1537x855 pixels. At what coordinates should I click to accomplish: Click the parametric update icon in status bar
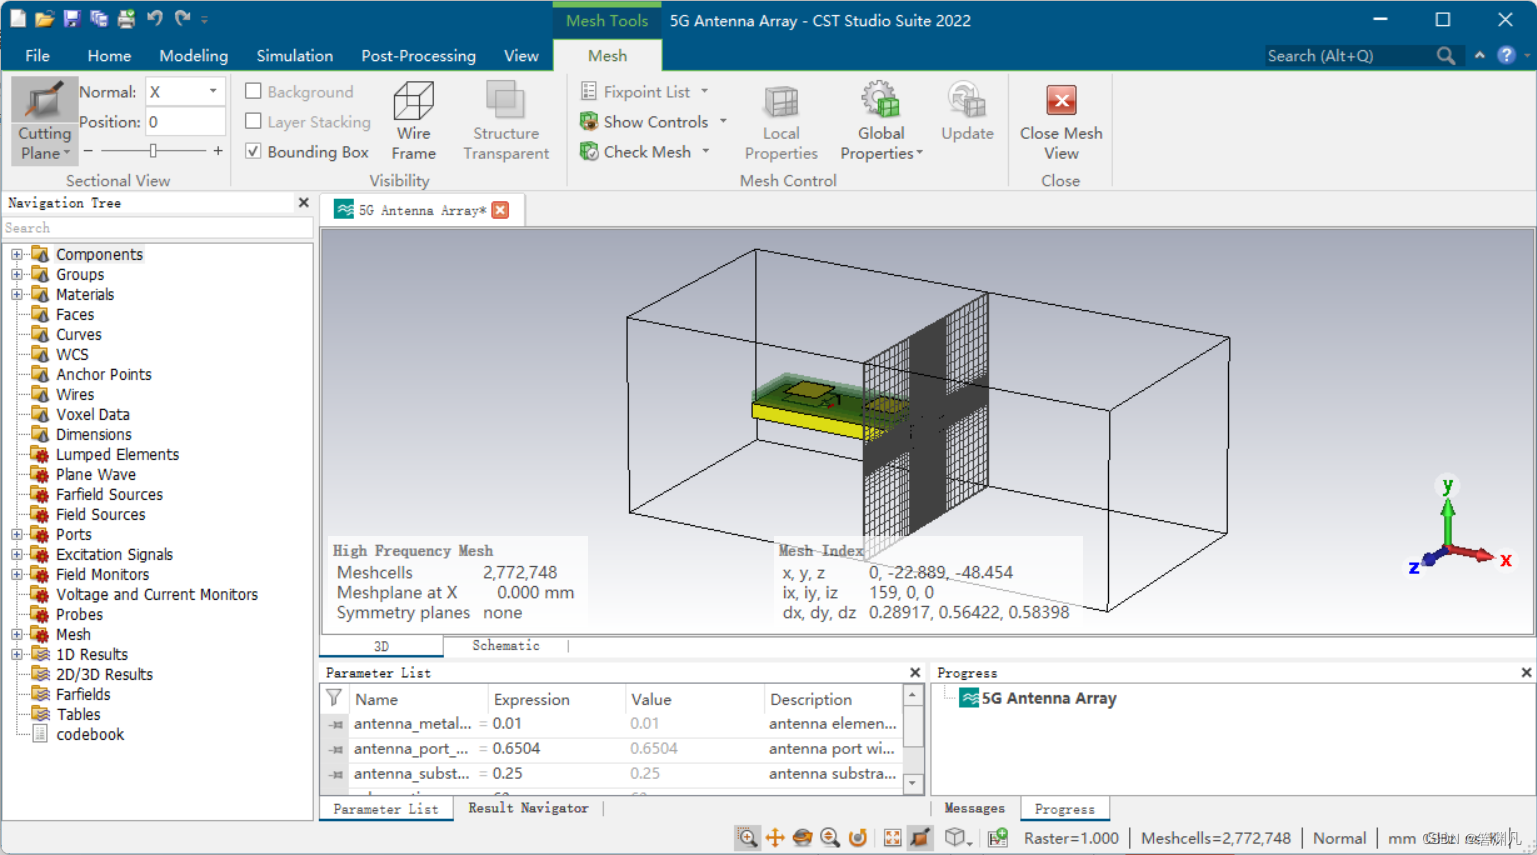998,838
